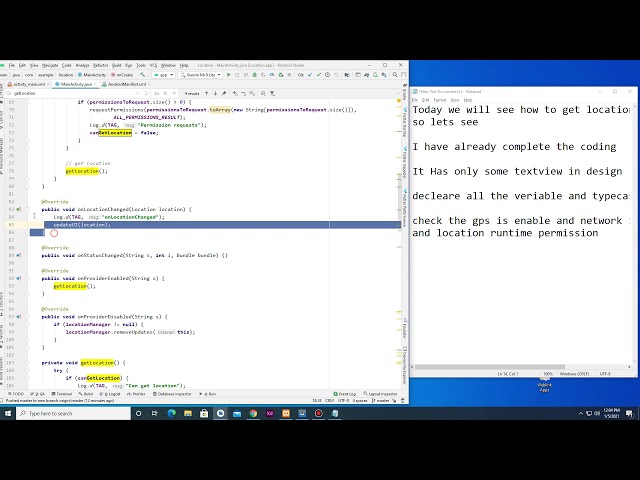The image size is (640, 480).
Task: Click the Git update project checkmark icon
Action: pyautogui.click(x=310, y=75)
